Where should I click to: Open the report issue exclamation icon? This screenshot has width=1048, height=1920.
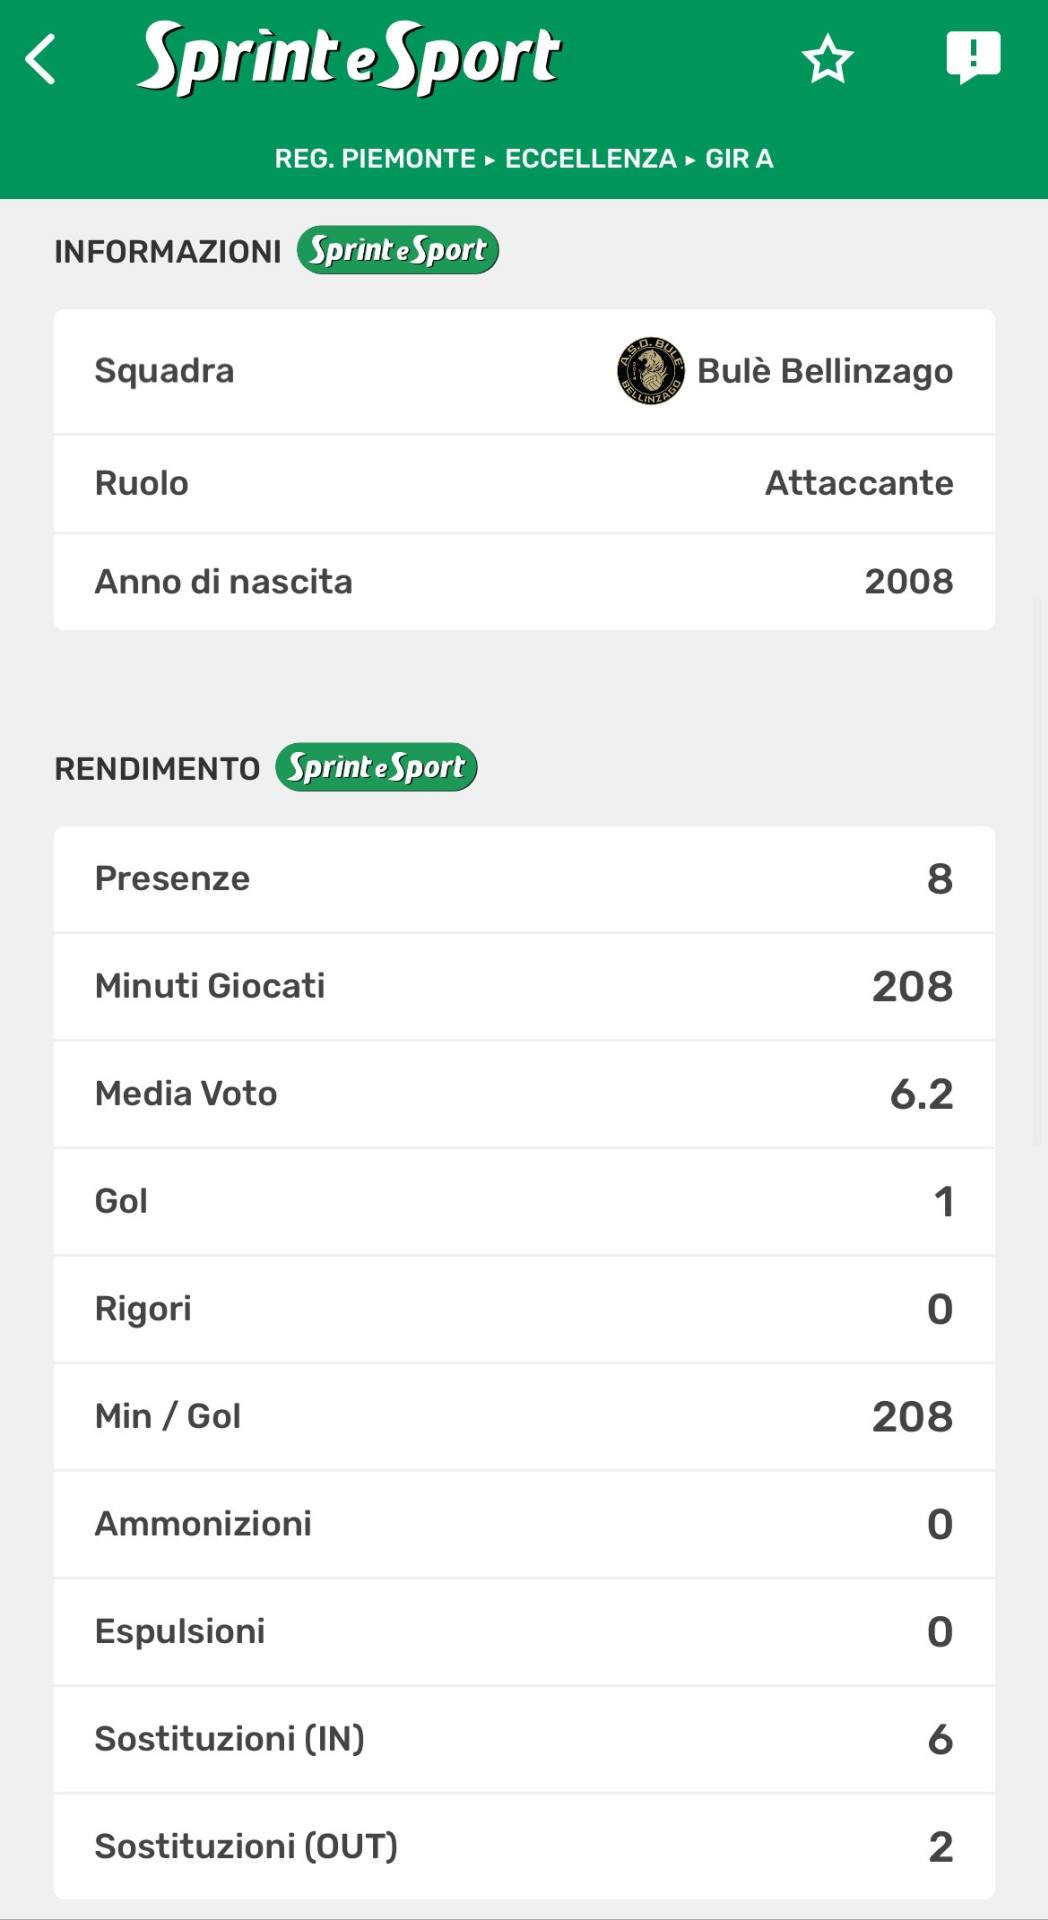(972, 57)
